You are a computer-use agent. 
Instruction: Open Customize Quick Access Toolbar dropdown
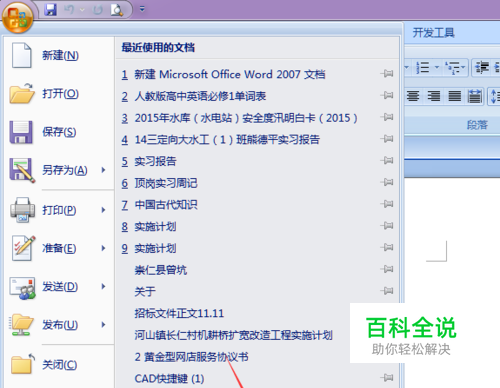click(142, 9)
